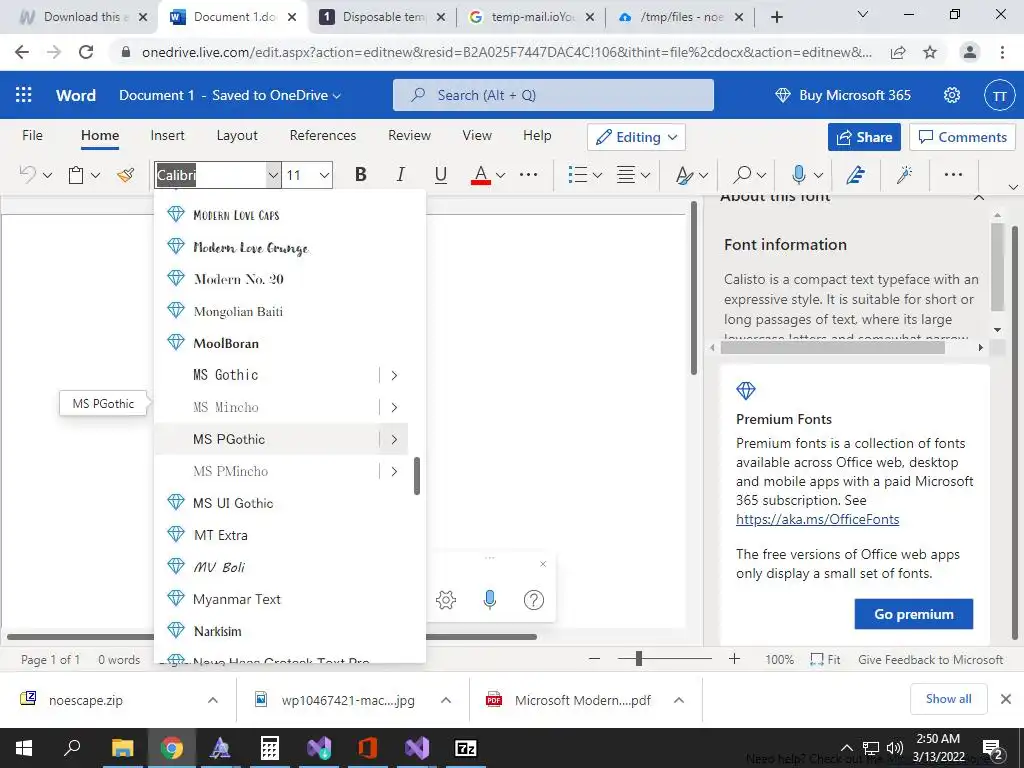
Task: Open the Document 1 title dropdown
Action: (x=229, y=95)
